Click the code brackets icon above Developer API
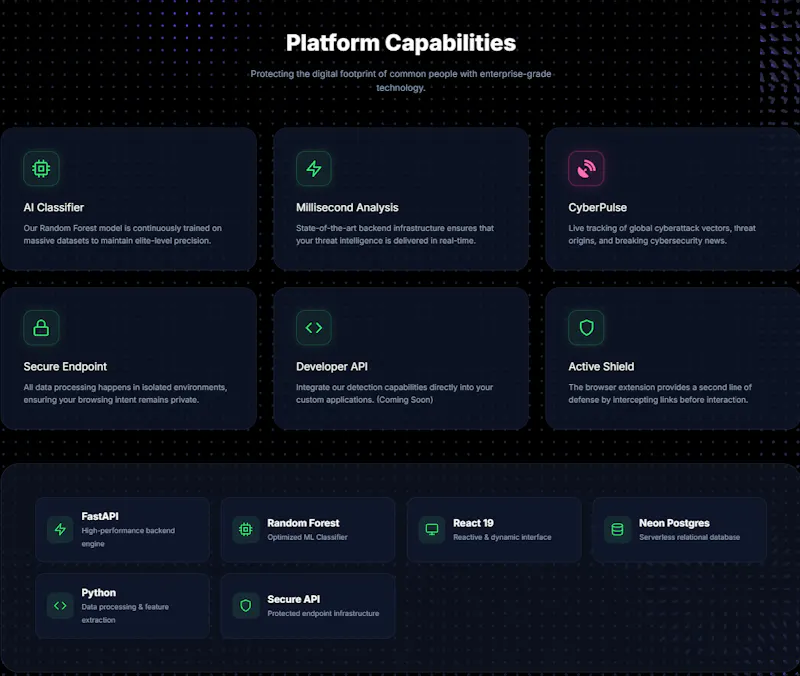The image size is (800, 676). pyautogui.click(x=314, y=328)
